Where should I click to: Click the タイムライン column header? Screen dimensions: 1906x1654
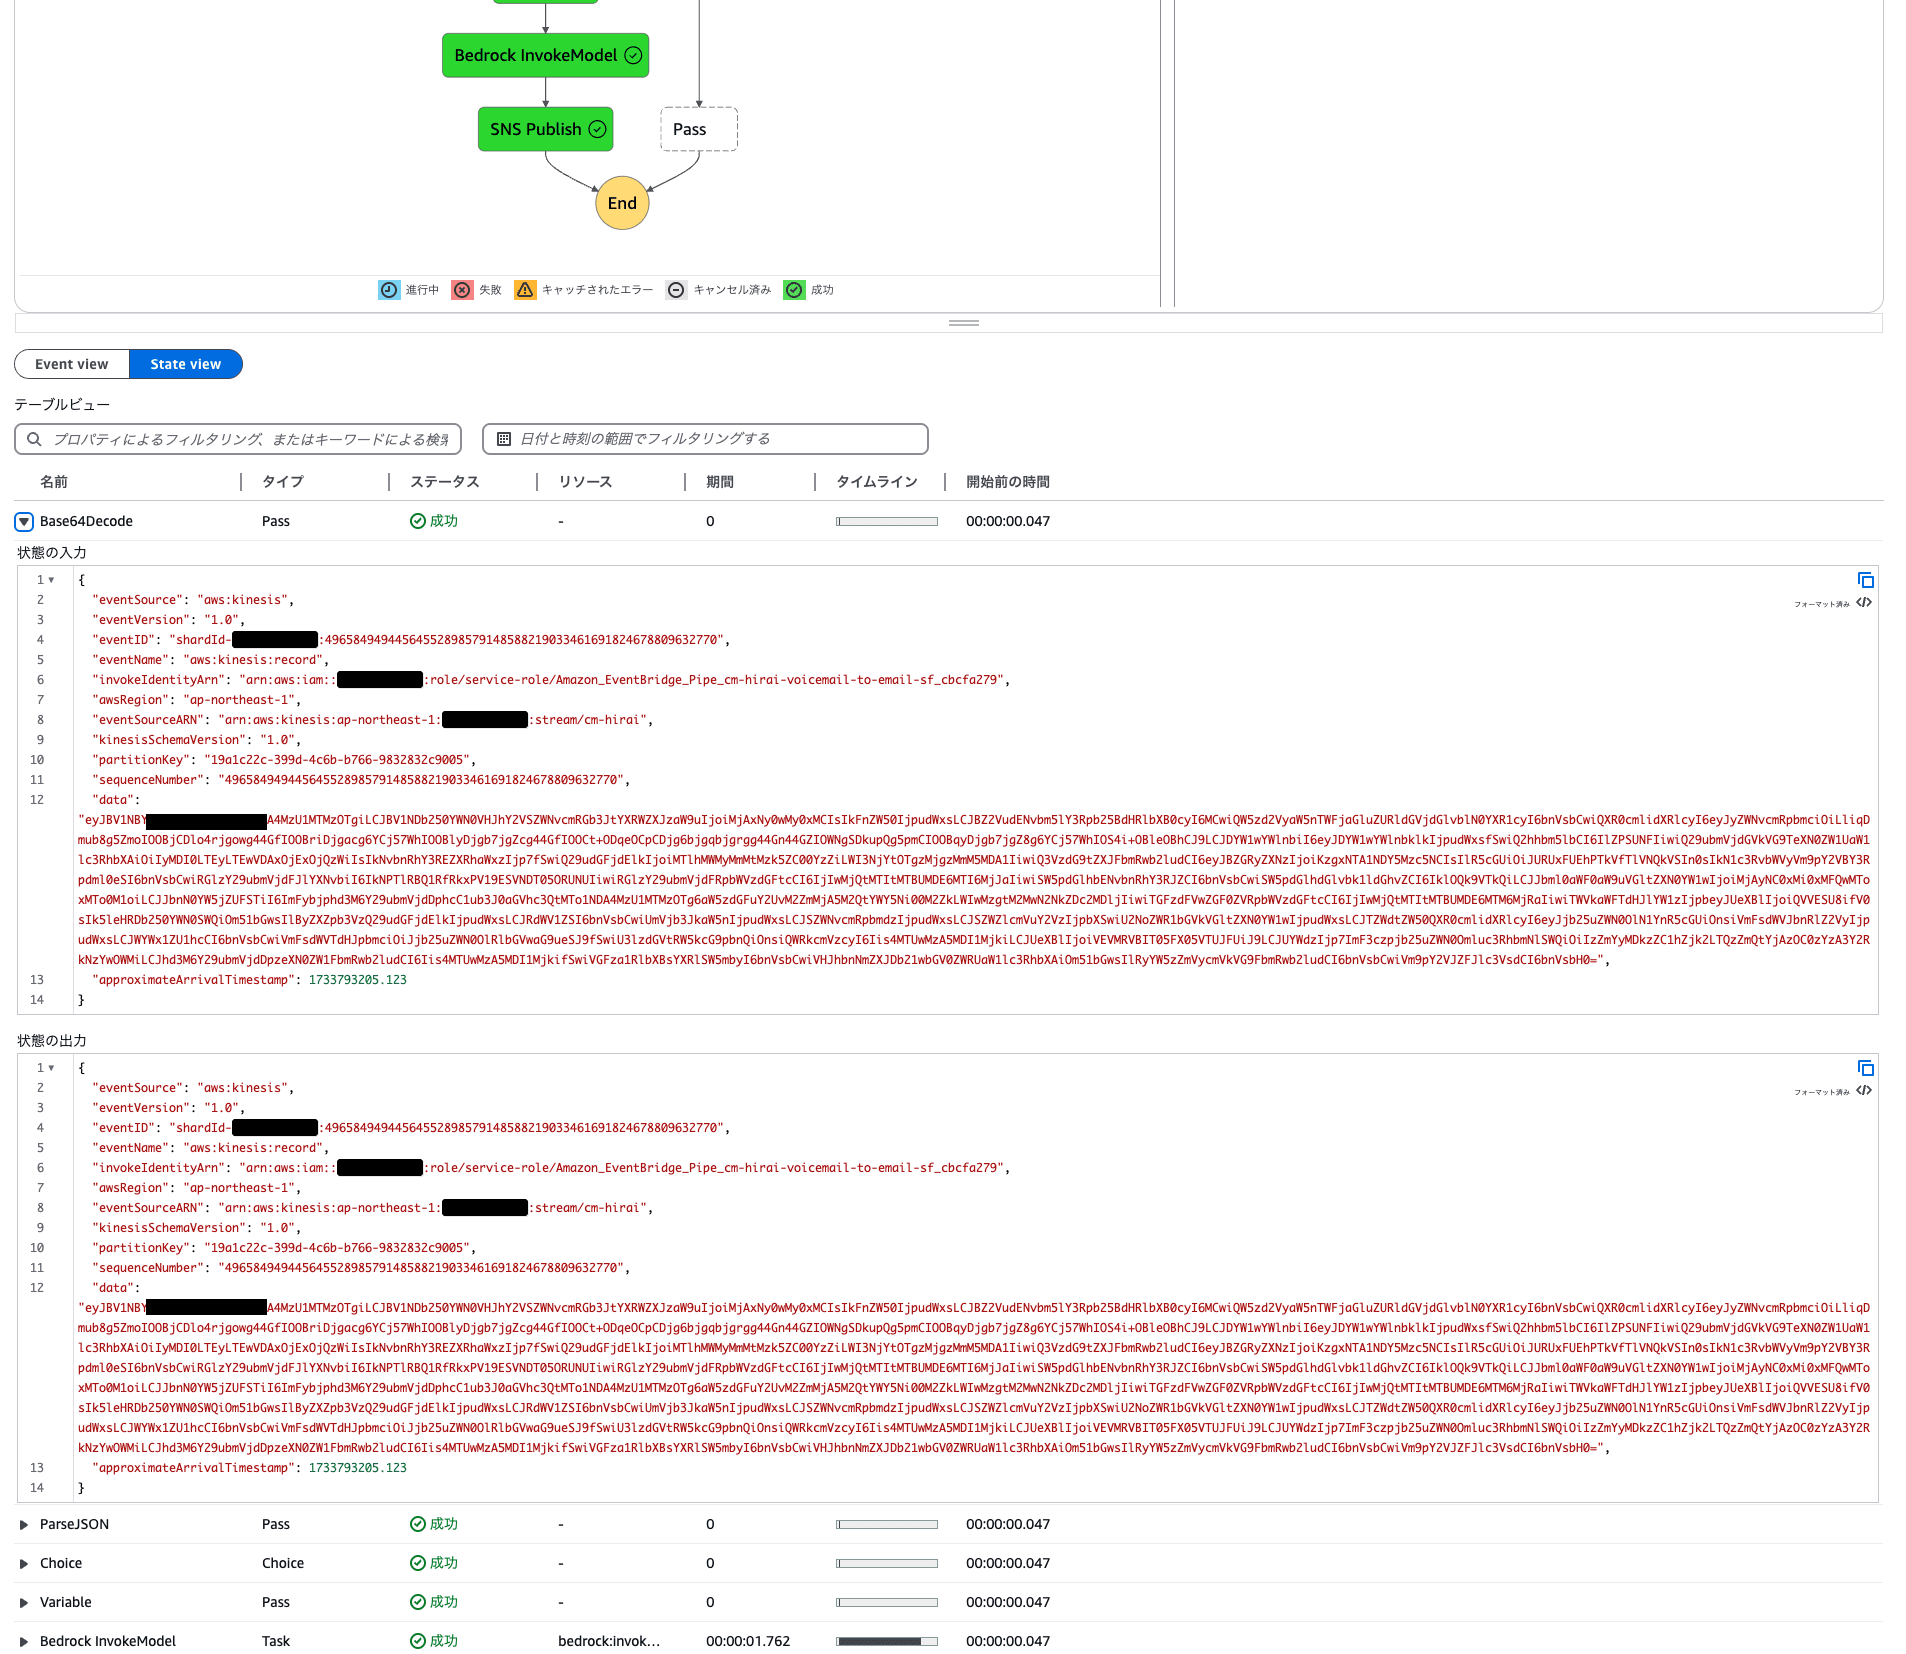(877, 482)
